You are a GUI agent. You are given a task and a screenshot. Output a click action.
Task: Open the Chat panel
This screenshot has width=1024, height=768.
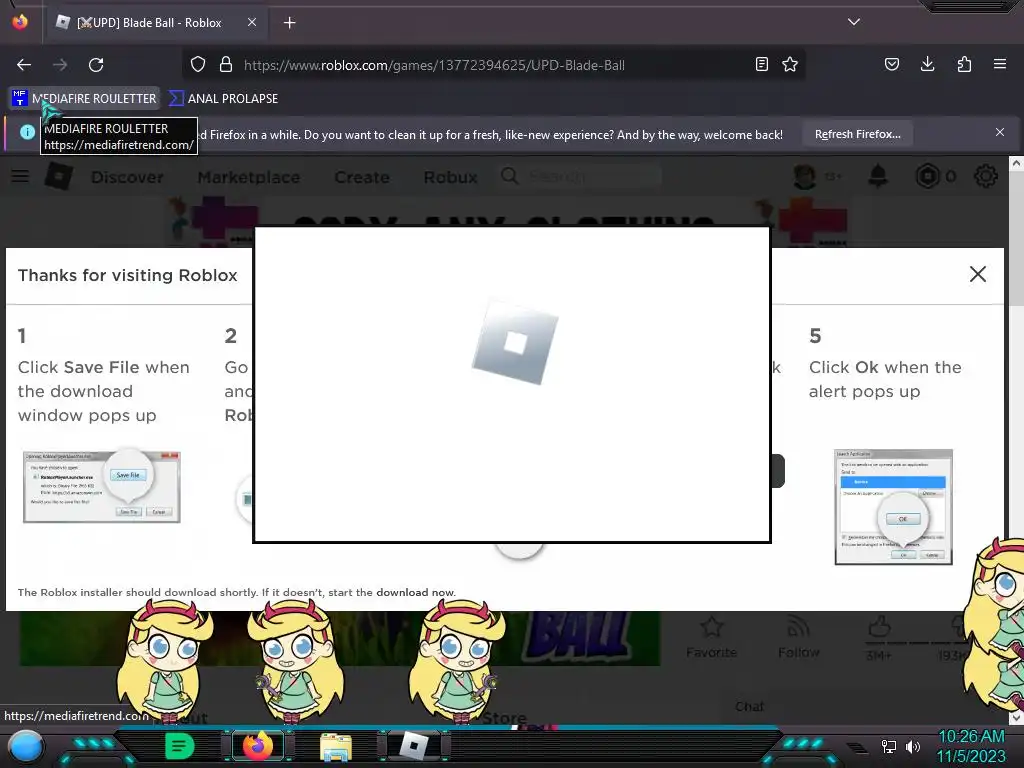(x=749, y=707)
